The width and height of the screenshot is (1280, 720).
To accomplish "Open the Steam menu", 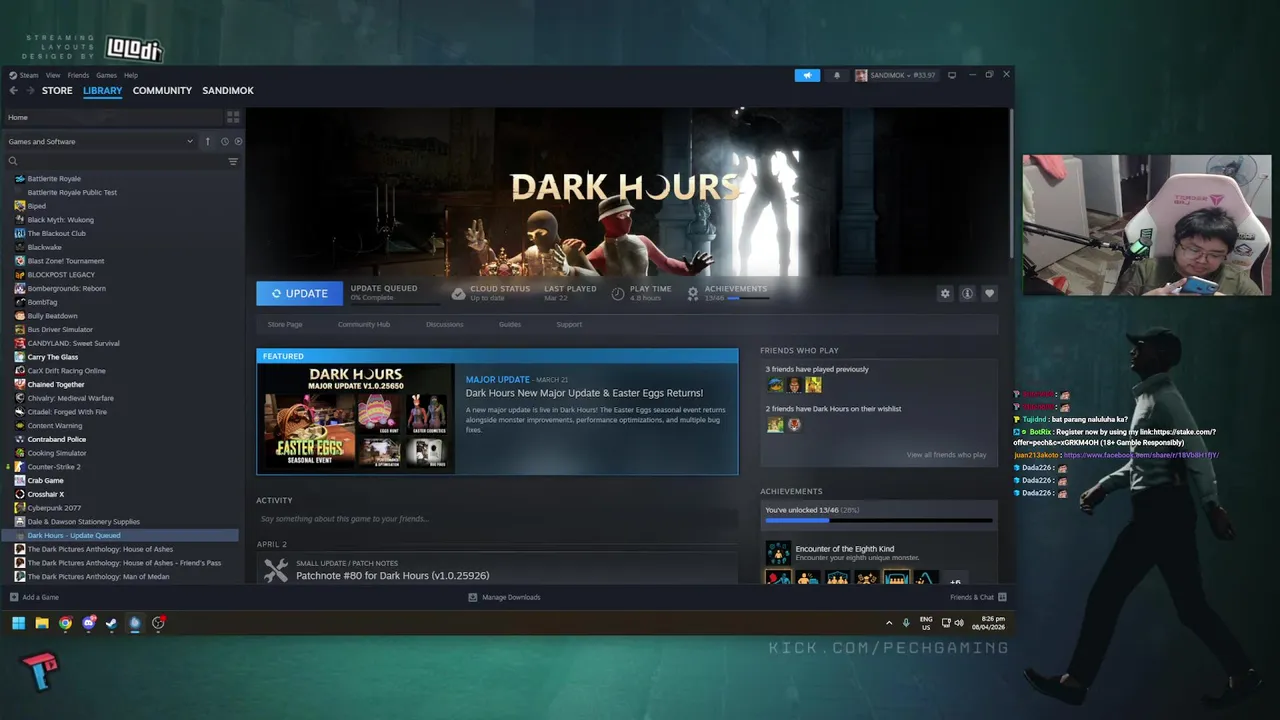I will click(x=29, y=75).
